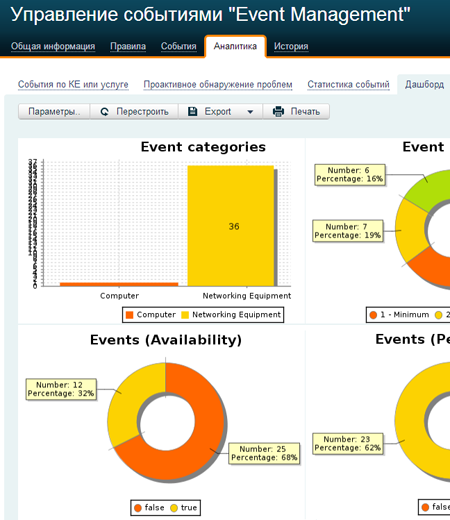Open Проактивное обнаружение проблем link
This screenshot has height=520, width=450.
(218, 84)
